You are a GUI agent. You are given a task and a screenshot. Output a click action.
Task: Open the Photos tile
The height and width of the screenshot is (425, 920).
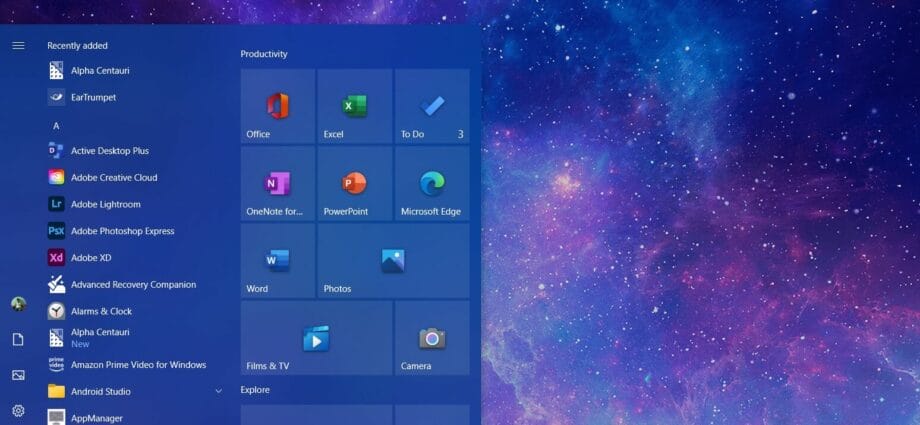393,261
